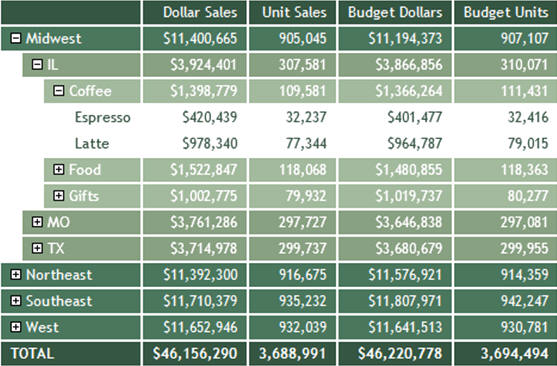Select the Latte product row label
This screenshot has height=366, width=557.
point(92,144)
